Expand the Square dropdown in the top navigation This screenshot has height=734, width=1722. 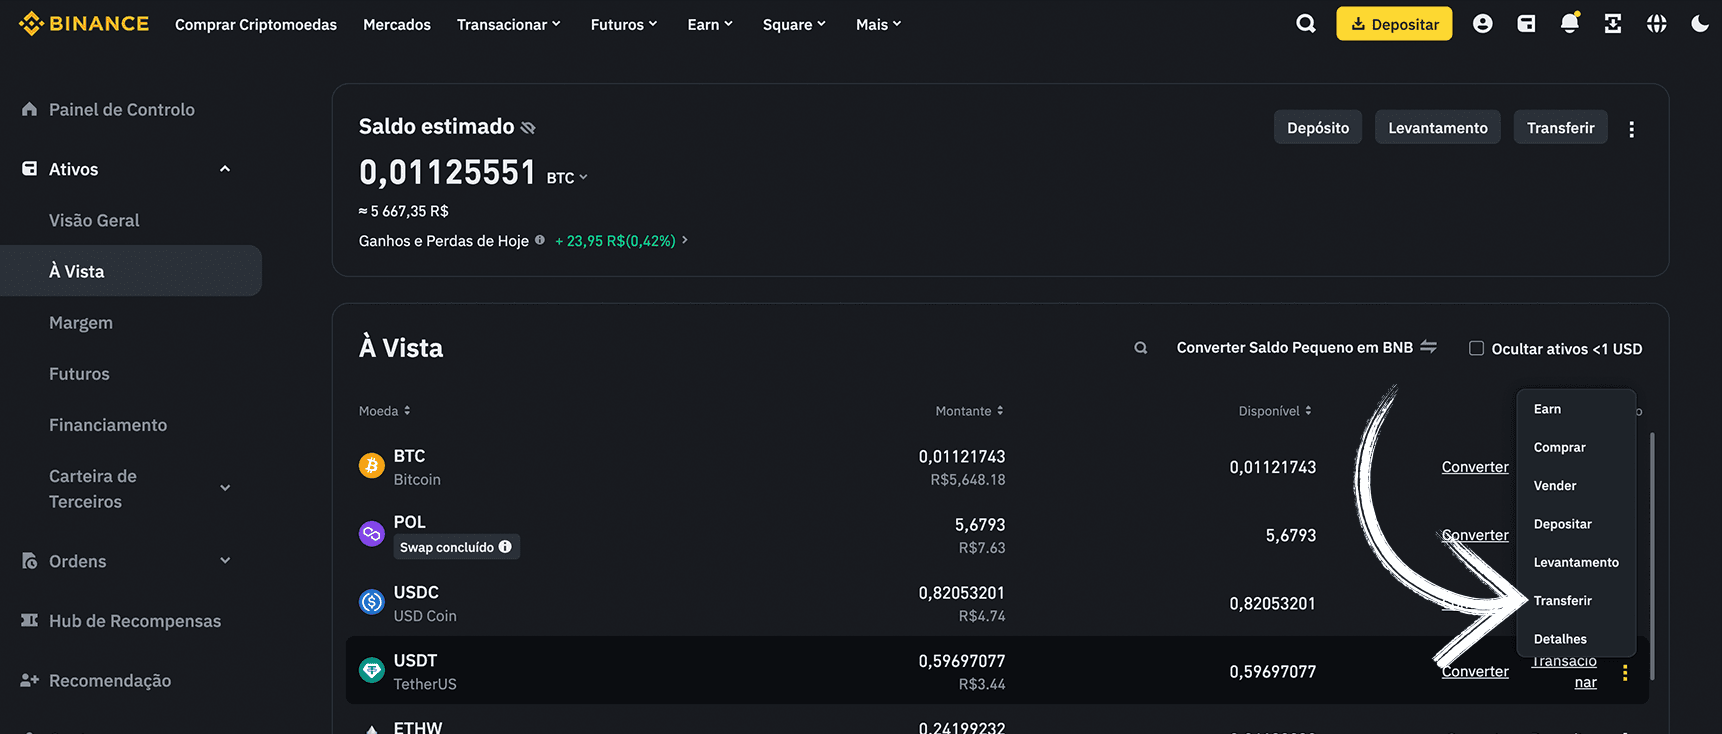(794, 24)
